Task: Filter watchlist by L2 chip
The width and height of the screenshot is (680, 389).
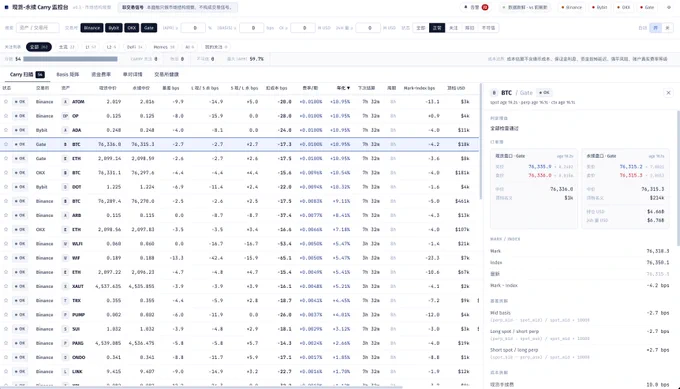Action: coord(111,47)
